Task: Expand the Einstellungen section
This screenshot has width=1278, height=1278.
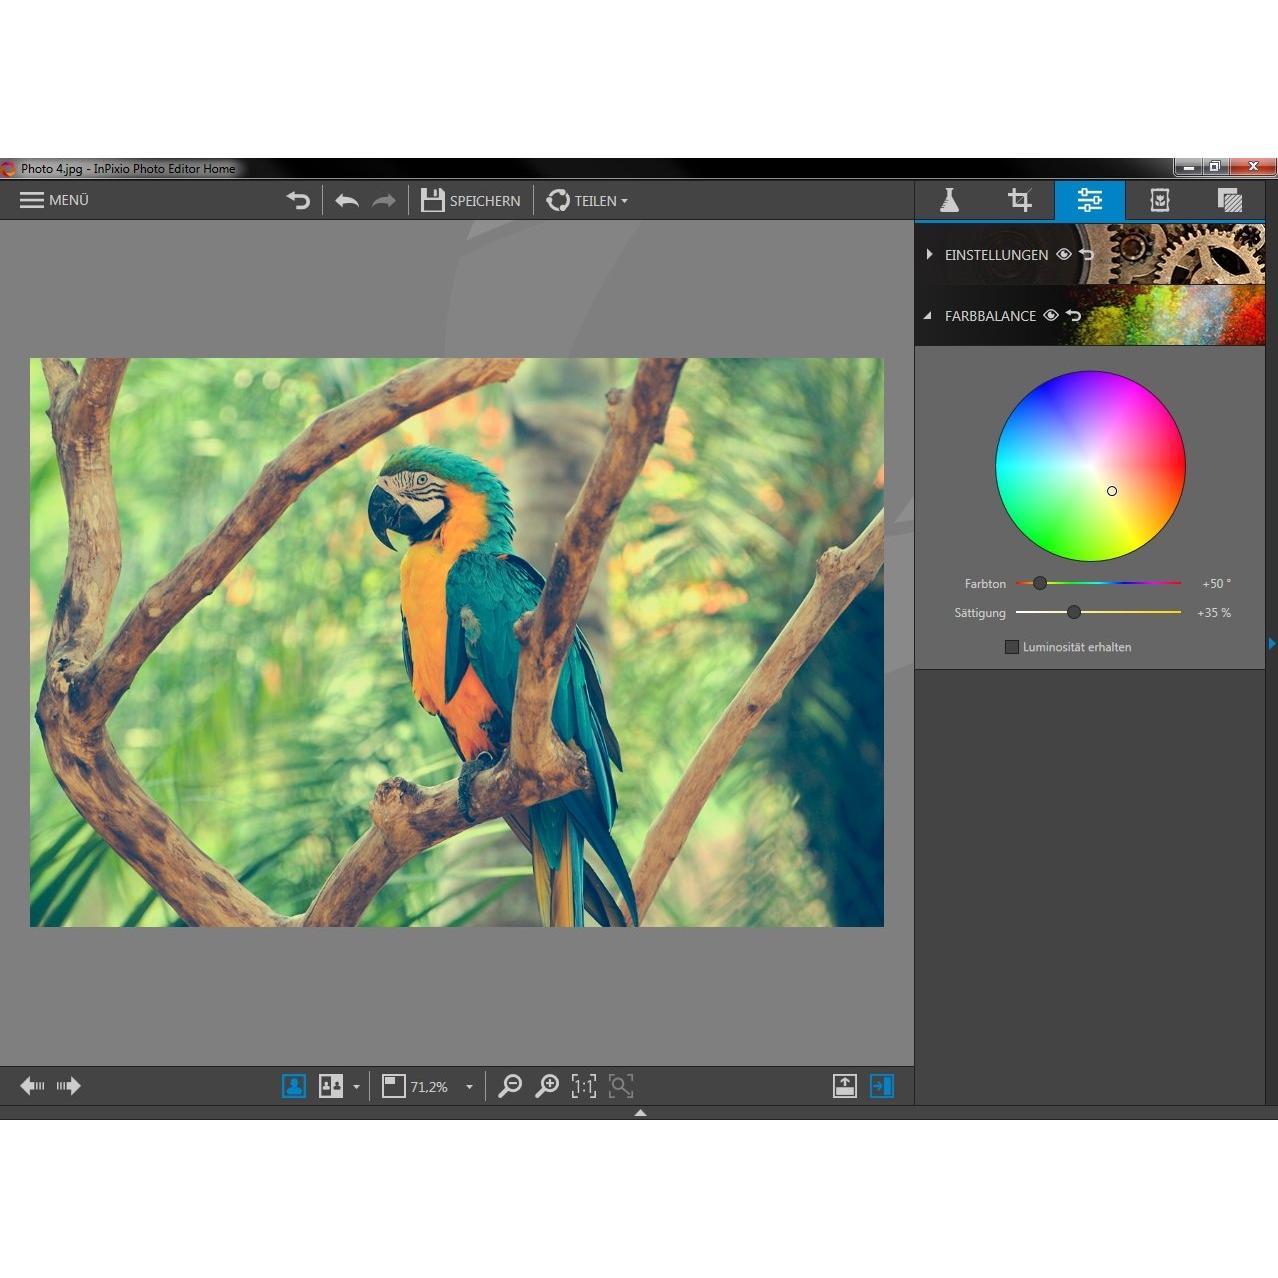Action: [929, 255]
